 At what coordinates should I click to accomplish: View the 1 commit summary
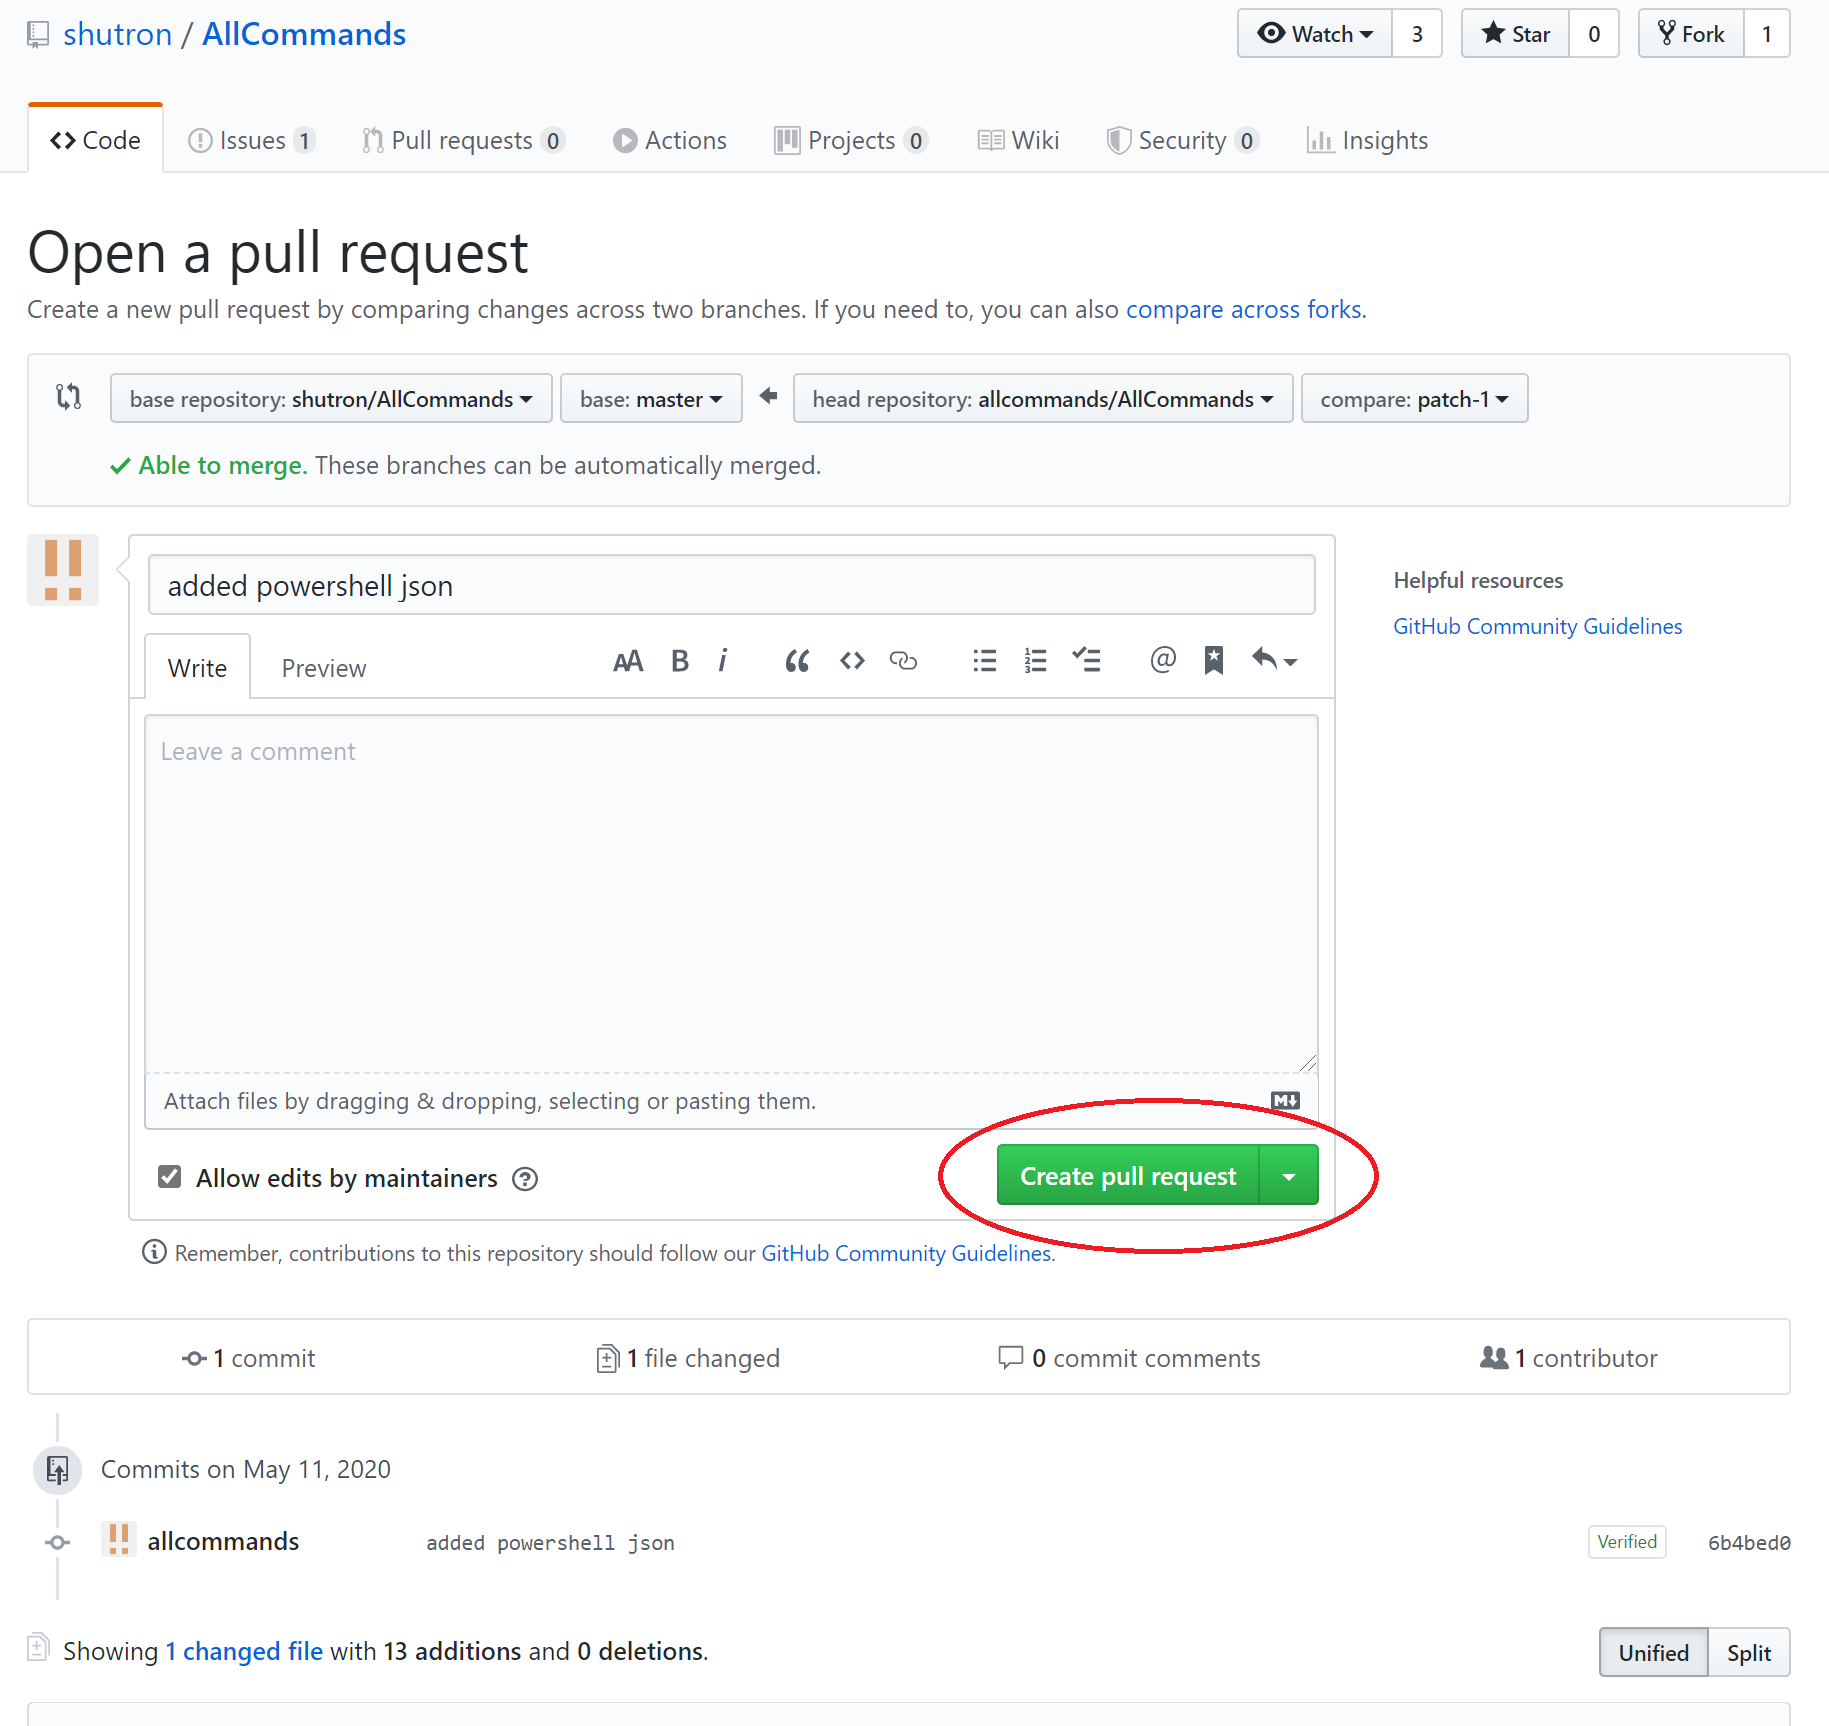pos(248,1358)
